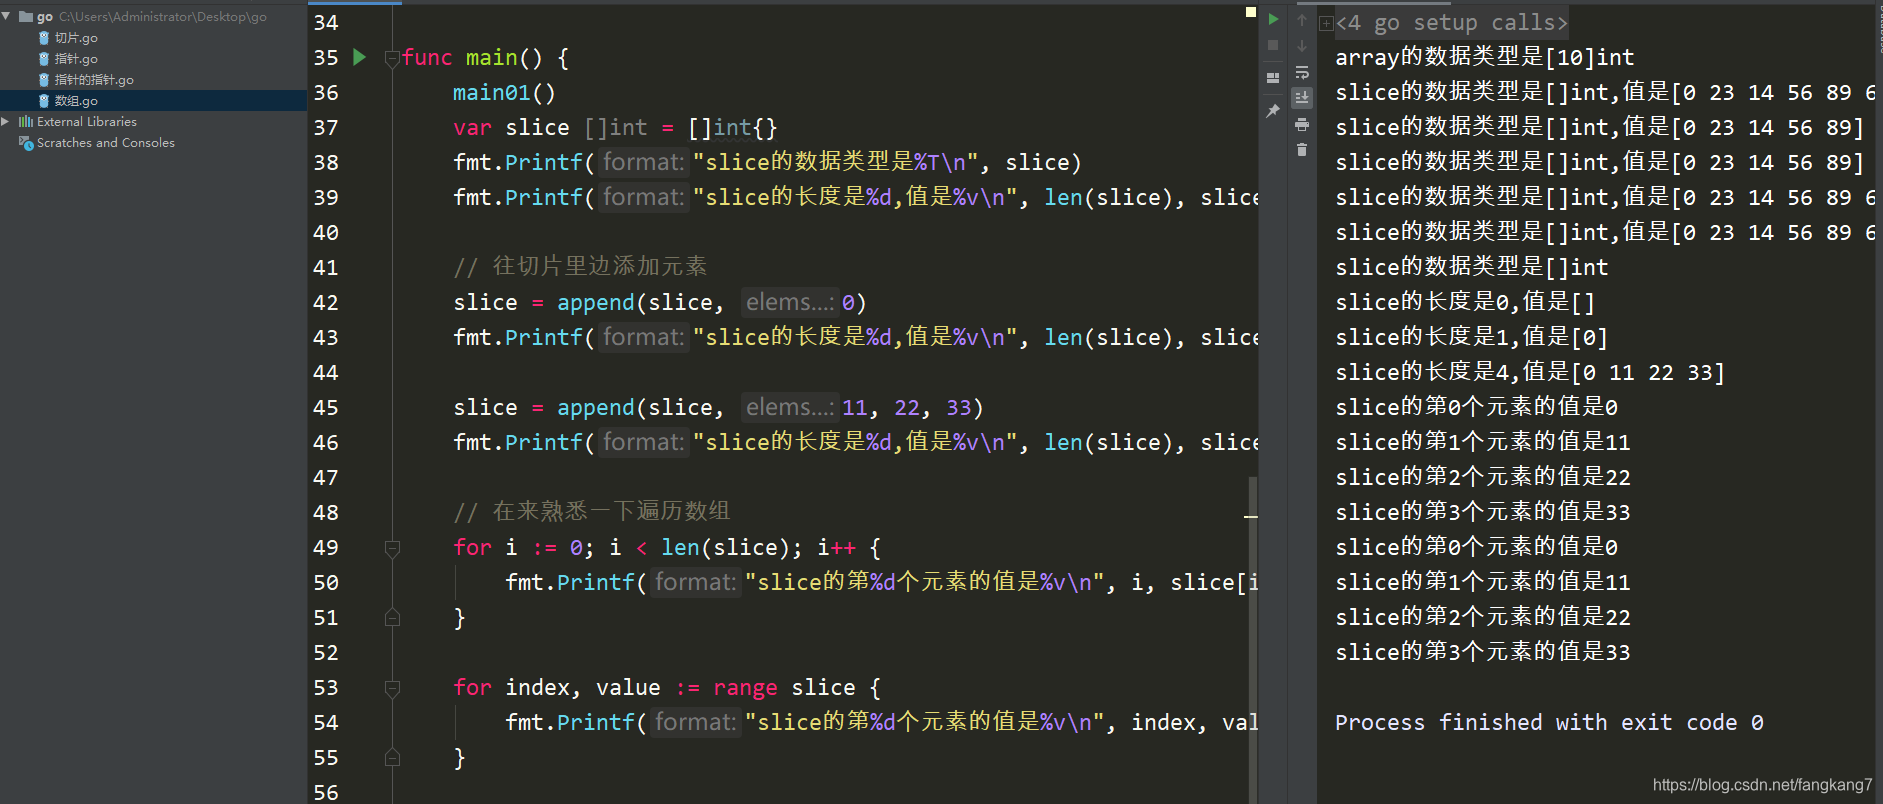This screenshot has height=804, width=1883.
Task: Clear console output with trash icon
Action: point(1302,150)
